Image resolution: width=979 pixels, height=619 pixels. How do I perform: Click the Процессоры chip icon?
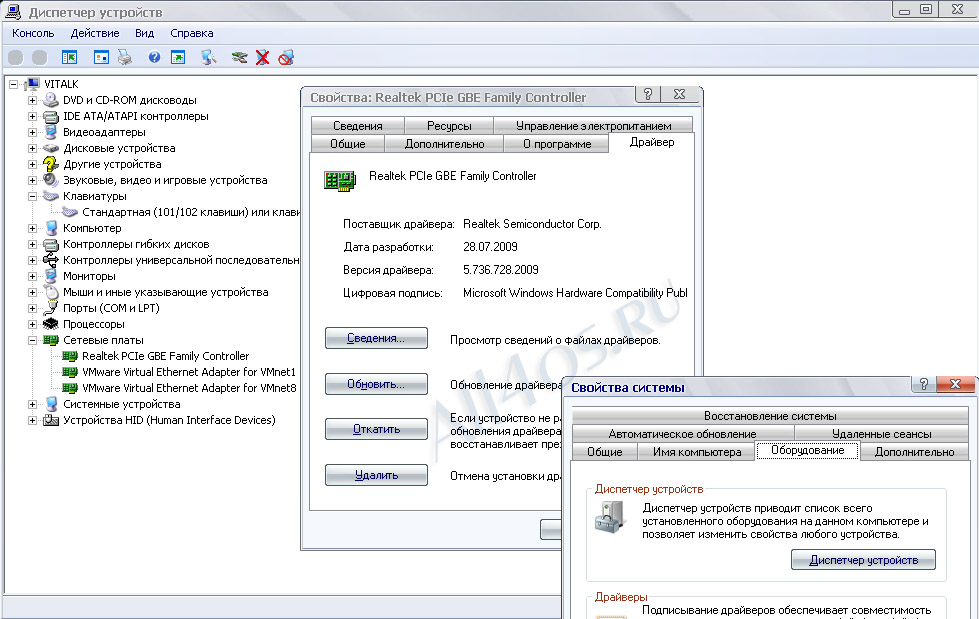point(51,324)
